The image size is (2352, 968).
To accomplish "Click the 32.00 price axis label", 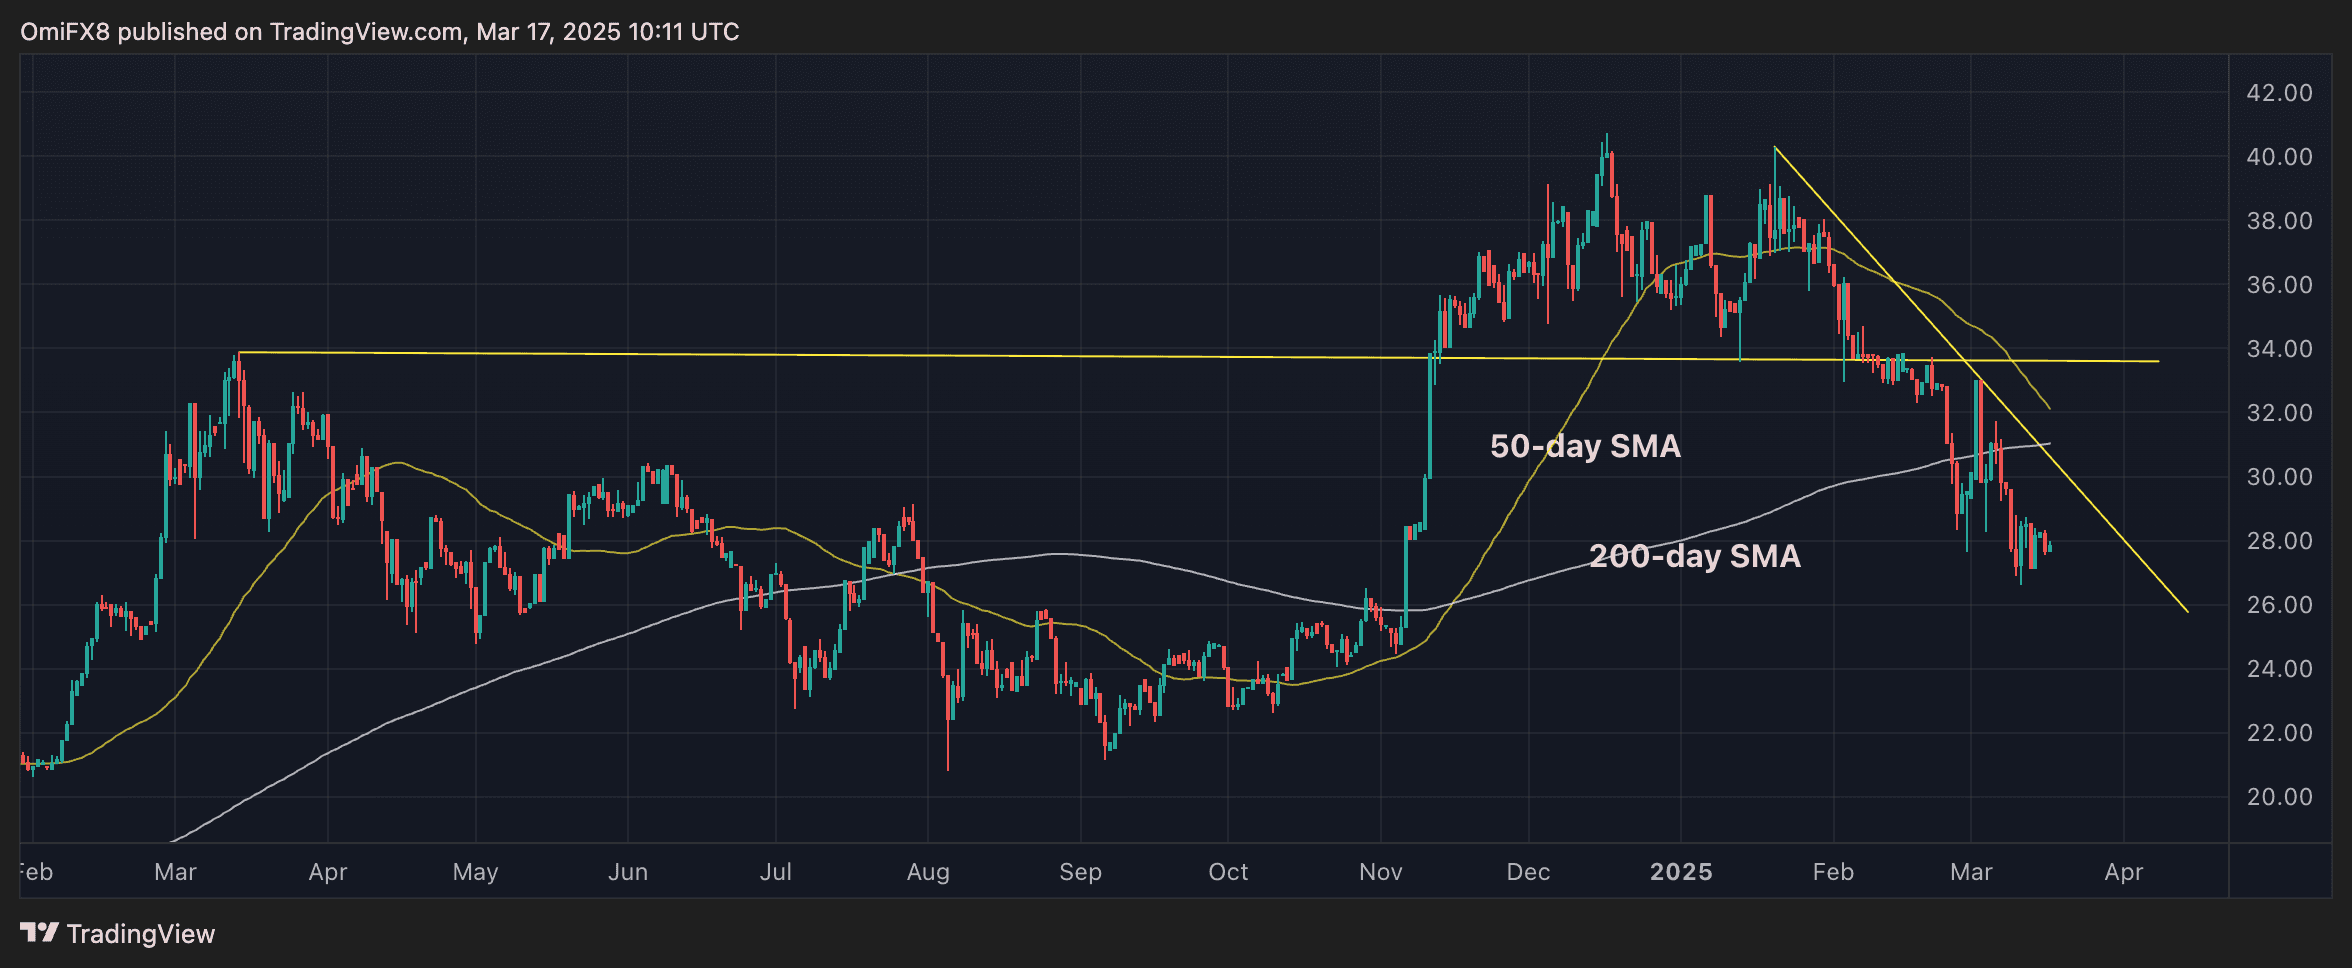I will [2280, 413].
